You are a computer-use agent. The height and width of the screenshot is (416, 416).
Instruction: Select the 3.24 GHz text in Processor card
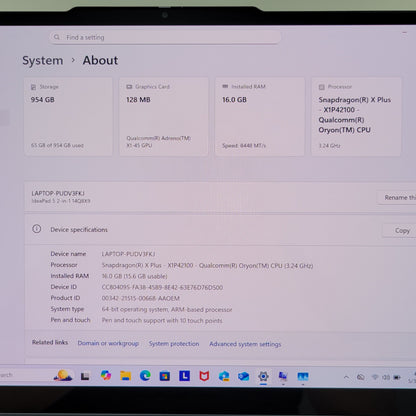pyautogui.click(x=329, y=146)
